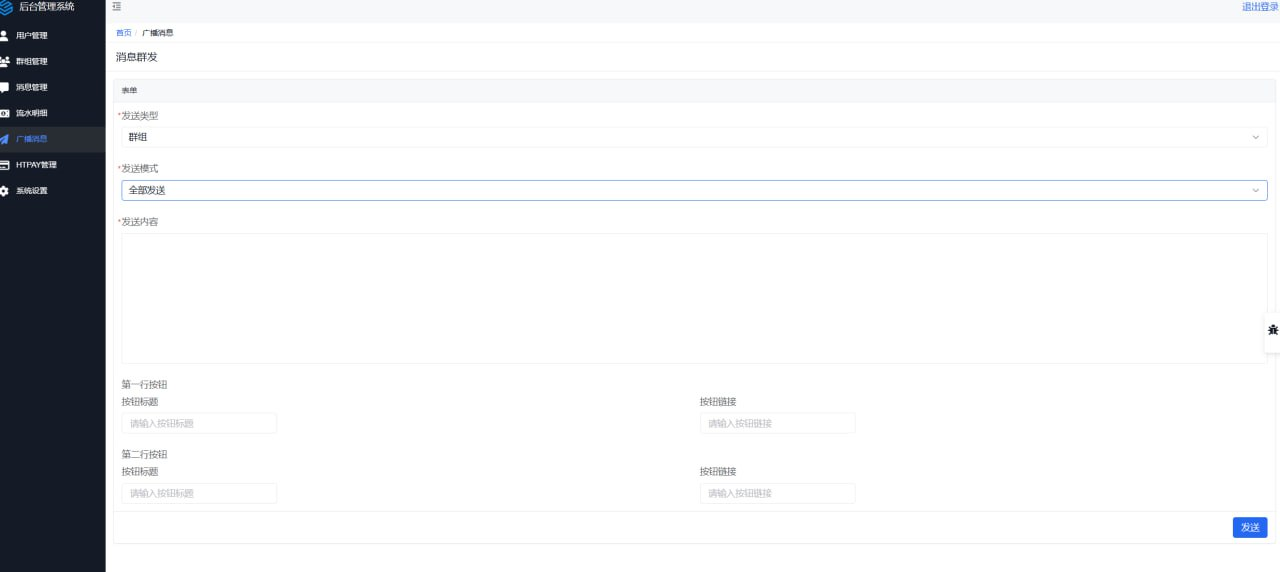Collapse the sidebar using the menu toggle
The image size is (1280, 572).
(x=117, y=7)
